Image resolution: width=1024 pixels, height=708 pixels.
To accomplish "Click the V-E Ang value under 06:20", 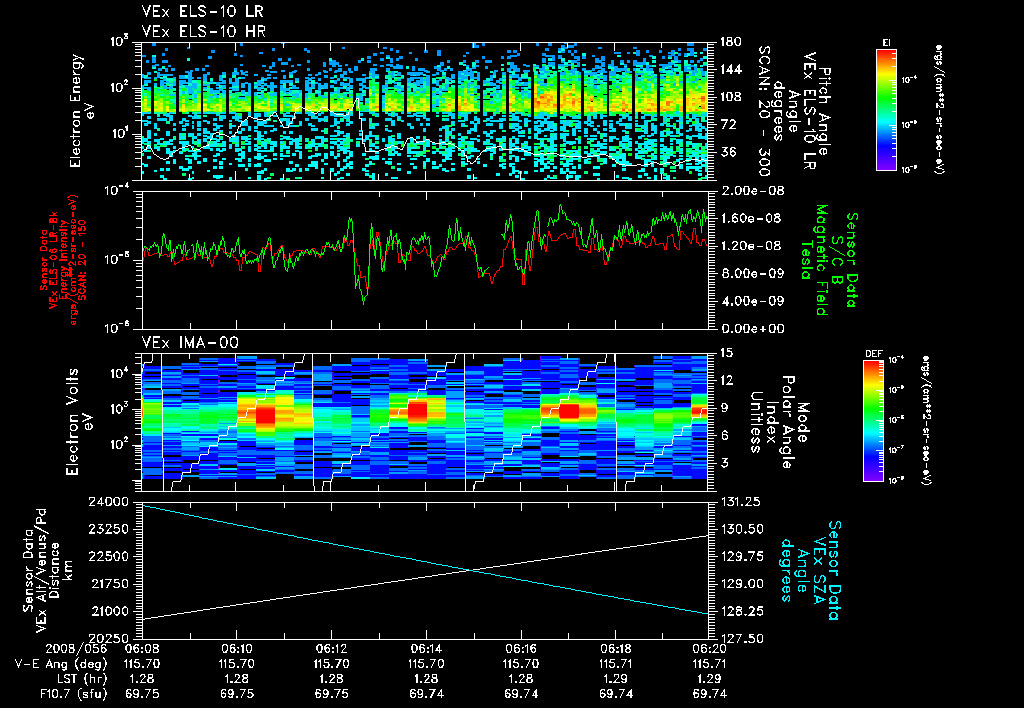I will [710, 664].
